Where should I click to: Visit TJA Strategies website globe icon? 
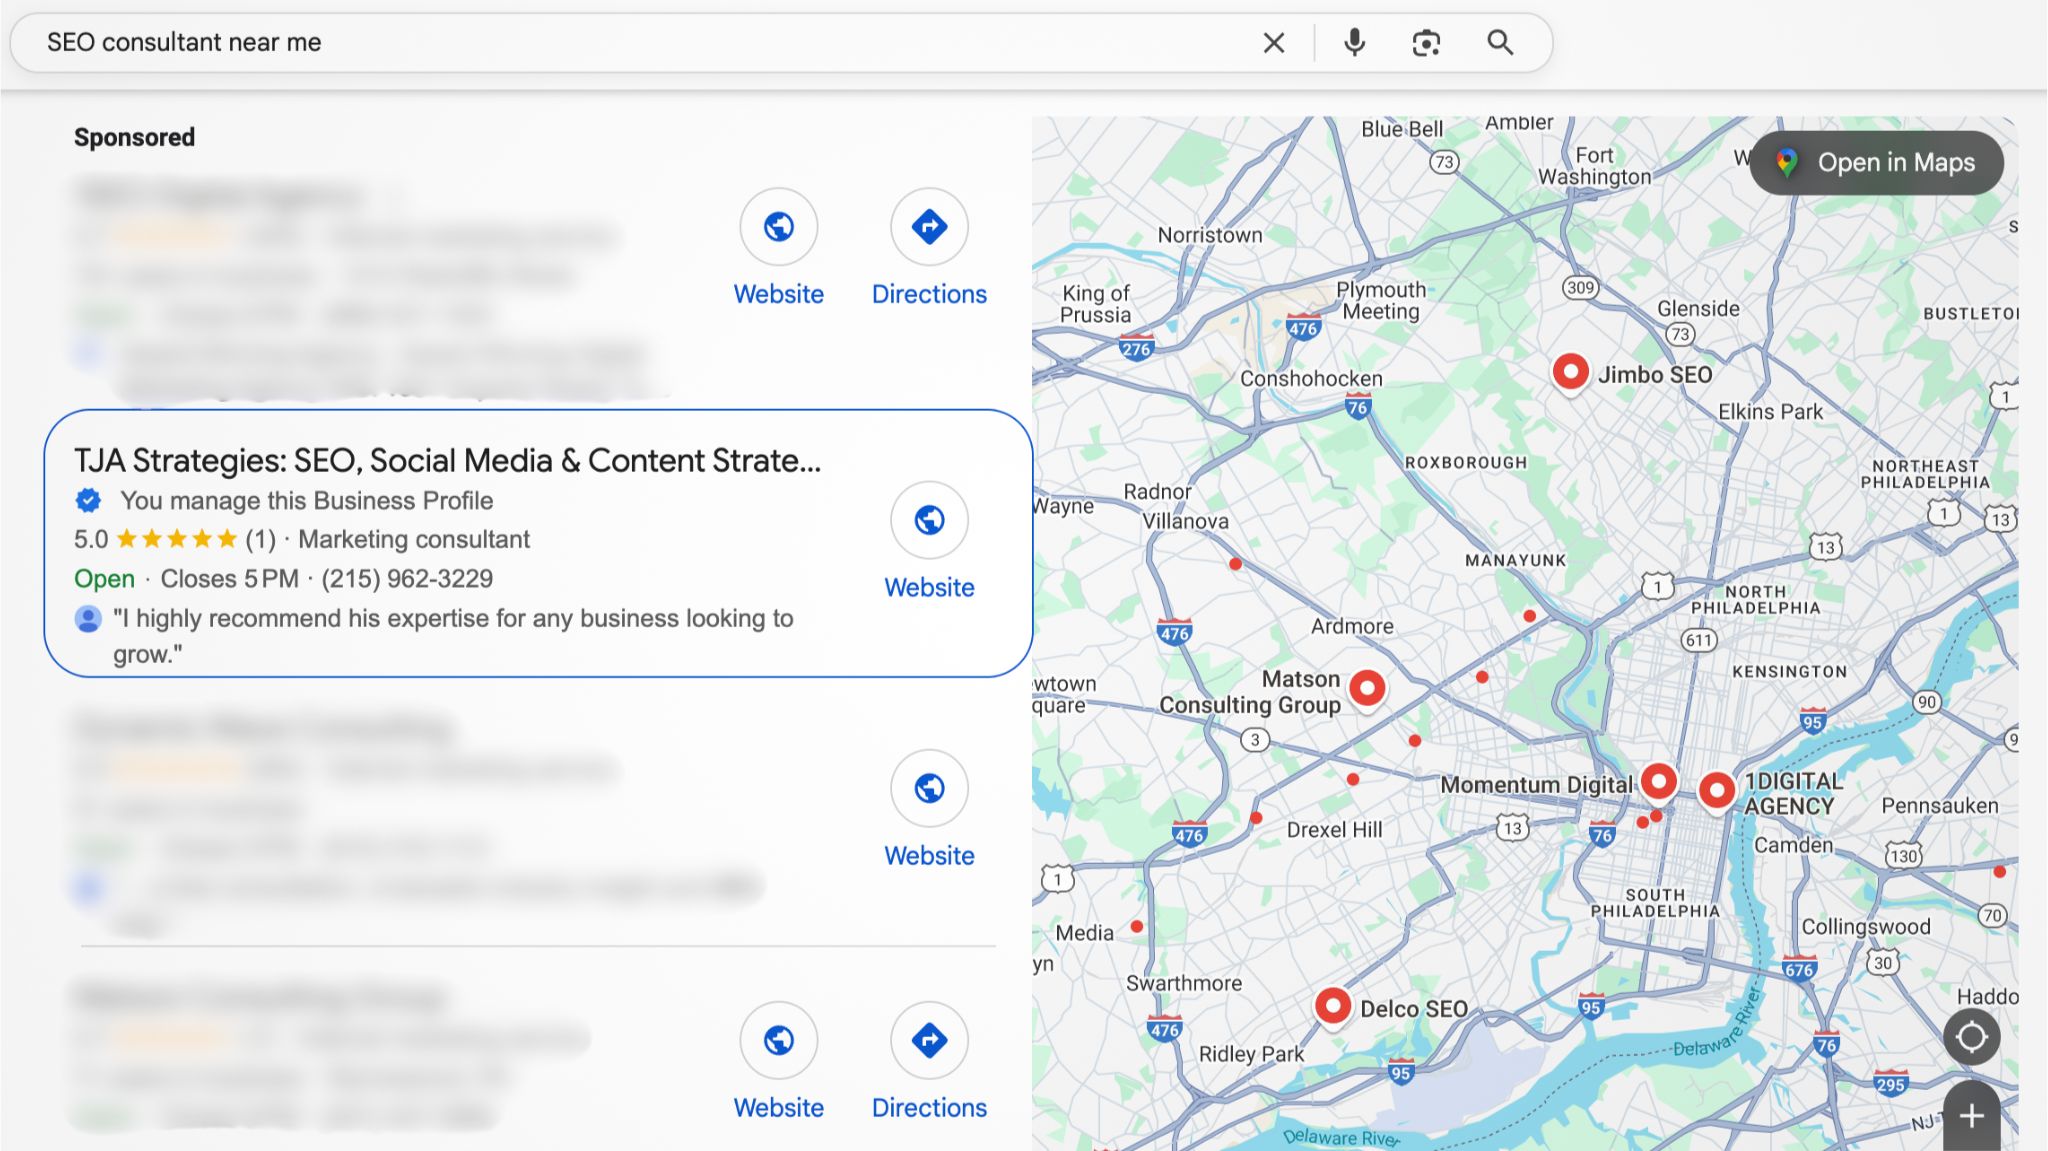[x=929, y=521]
